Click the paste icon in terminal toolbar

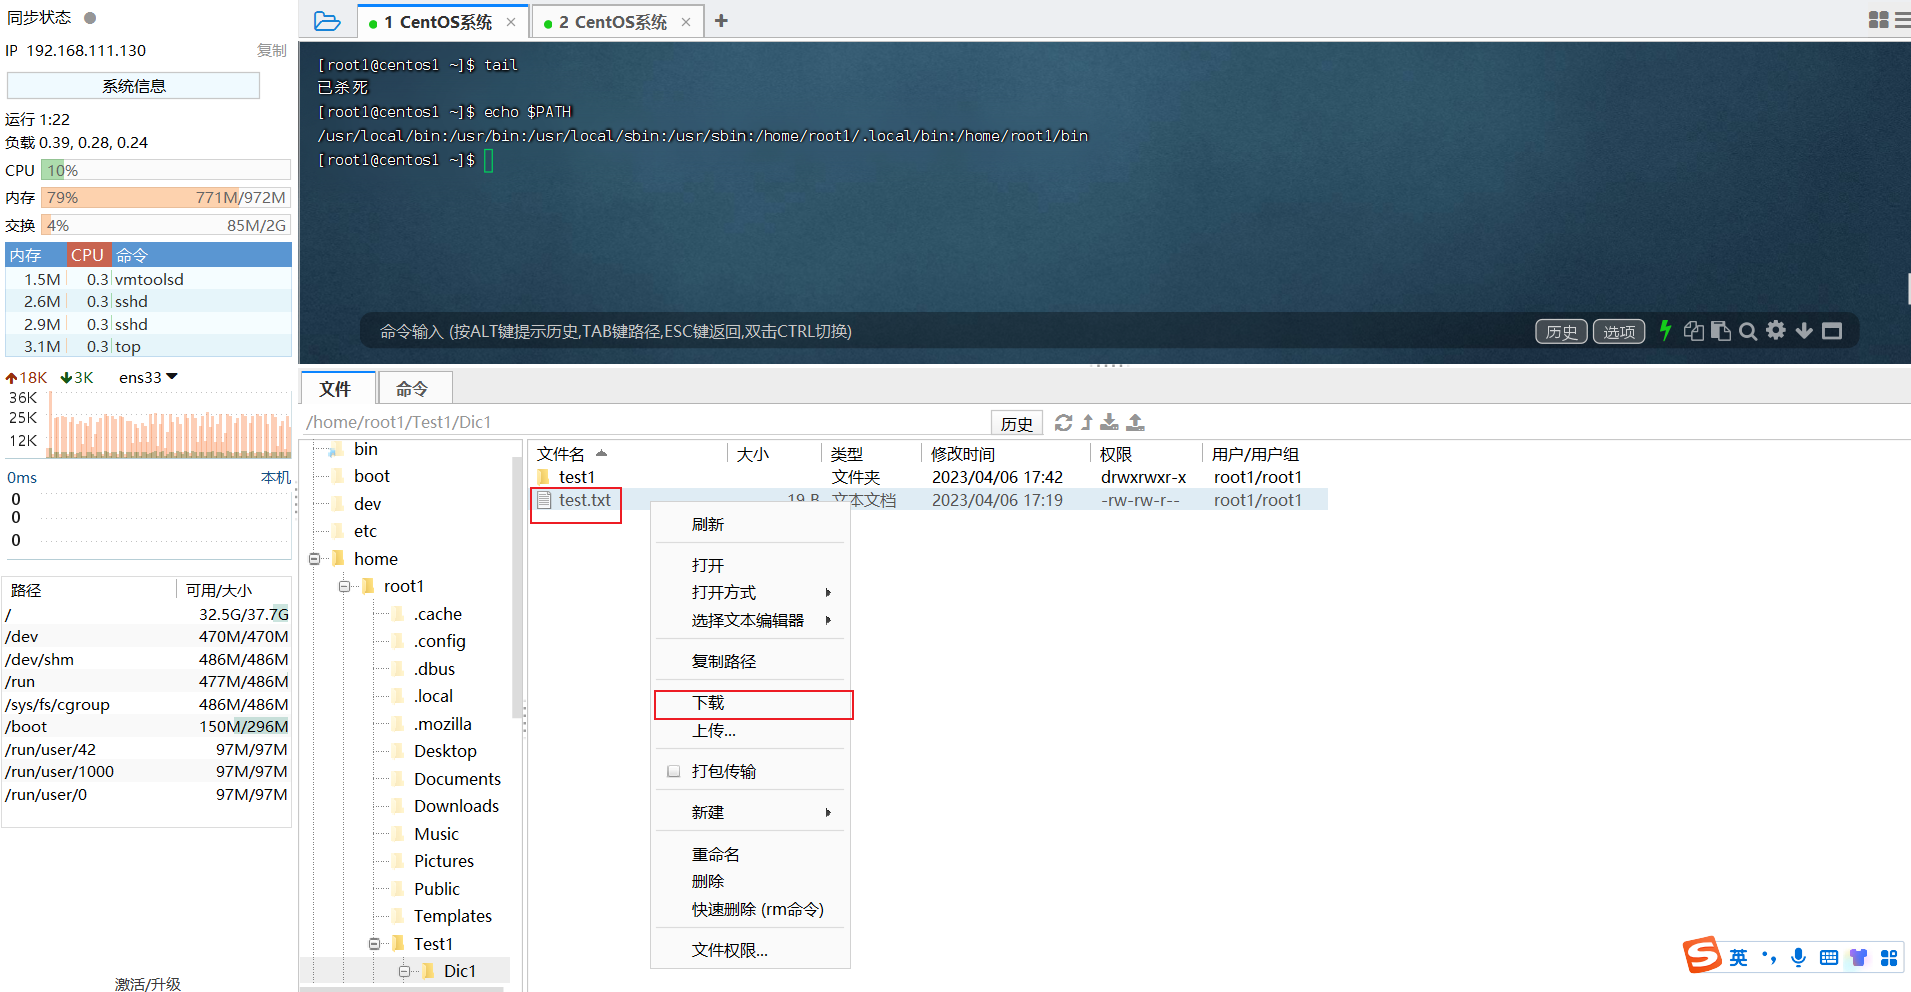point(1721,331)
